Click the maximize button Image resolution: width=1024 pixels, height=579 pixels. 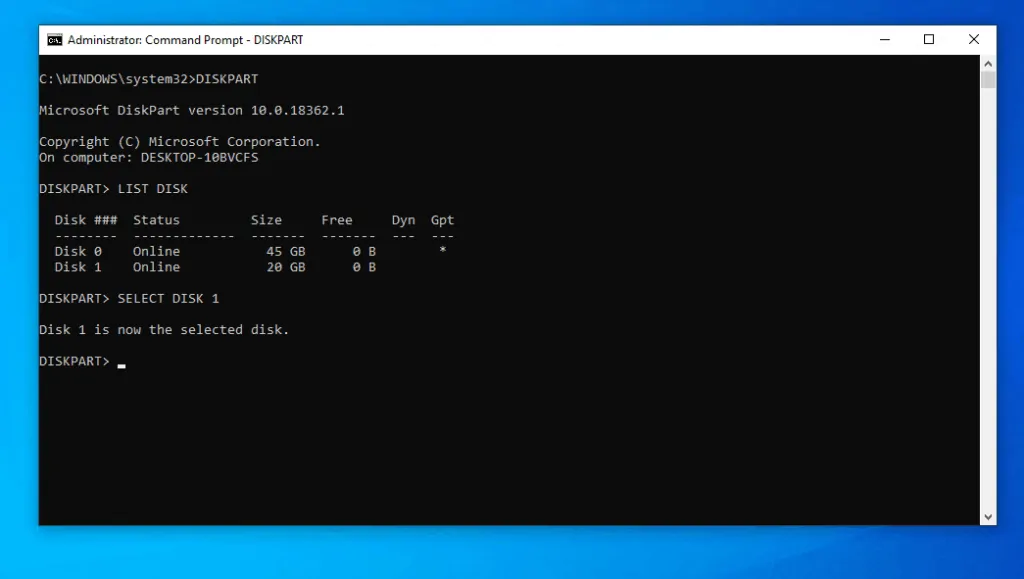[x=928, y=39]
